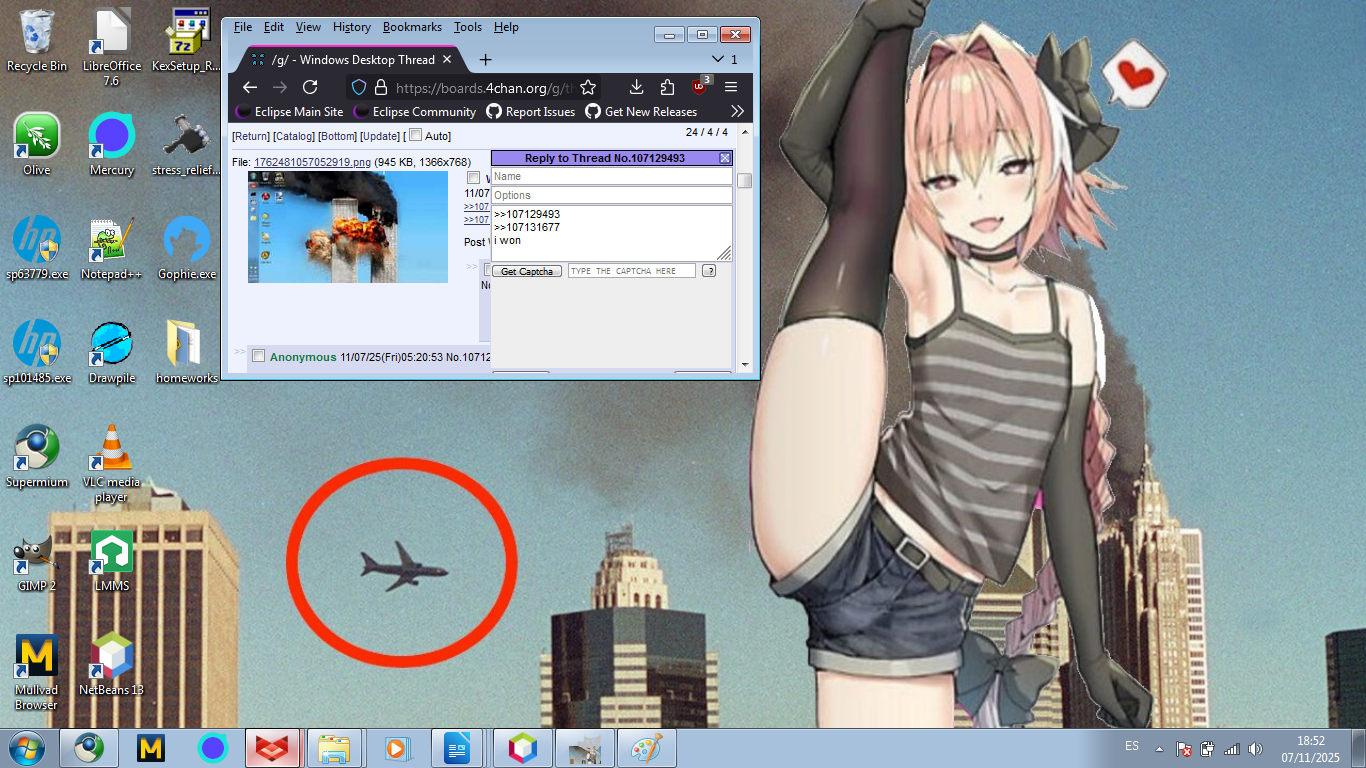Screen dimensions: 1366x768
Task: Open the Eclipse Main Site bookmark
Action: pos(289,112)
